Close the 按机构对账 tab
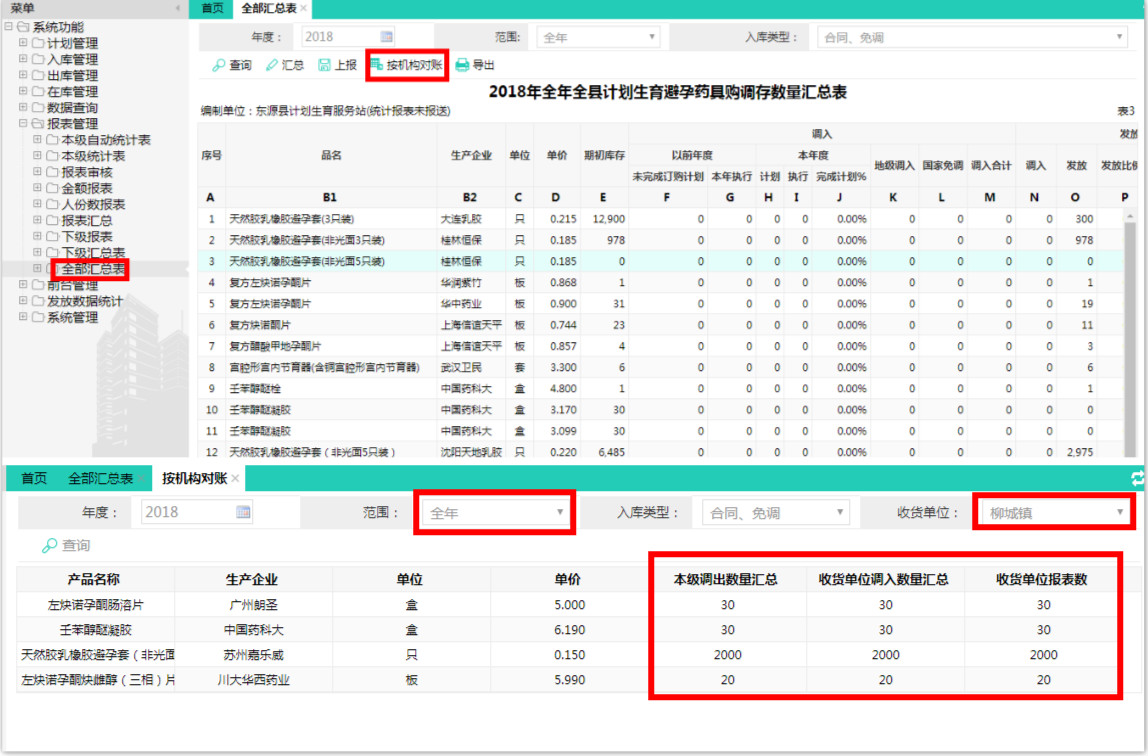Viewport: 1148px width, 756px height. pos(235,479)
